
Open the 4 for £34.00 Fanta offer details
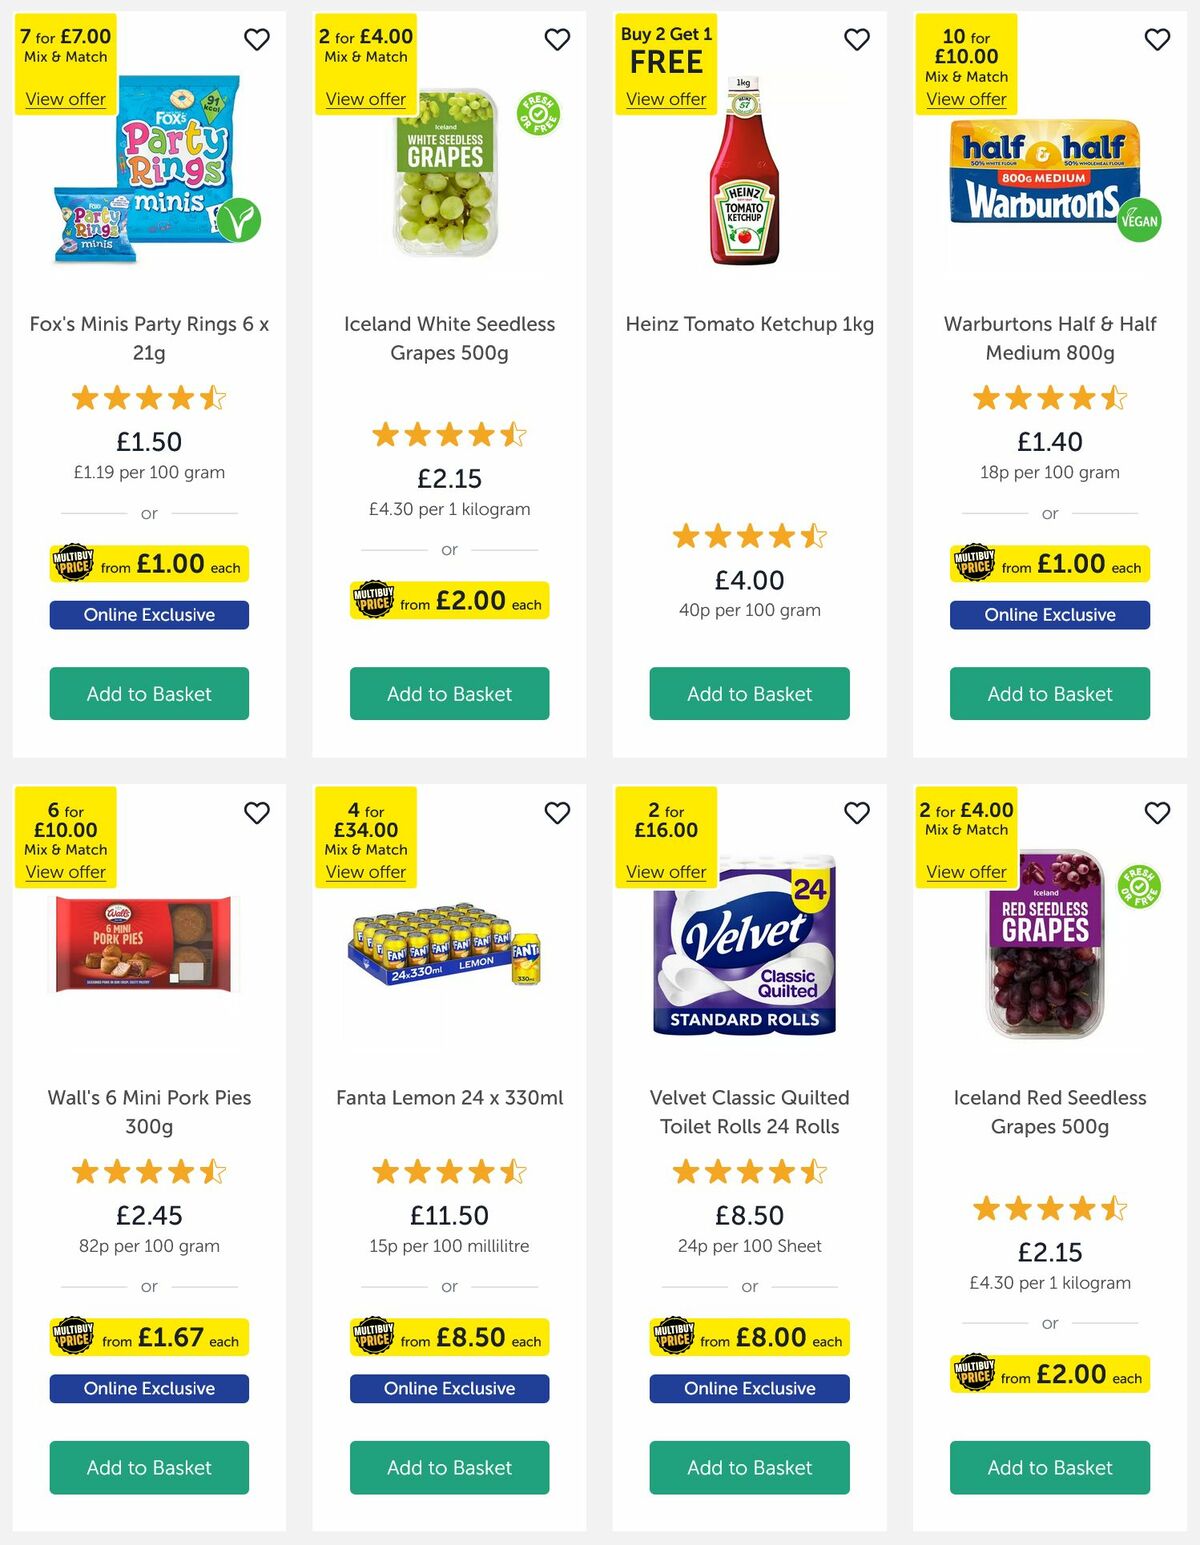[364, 871]
